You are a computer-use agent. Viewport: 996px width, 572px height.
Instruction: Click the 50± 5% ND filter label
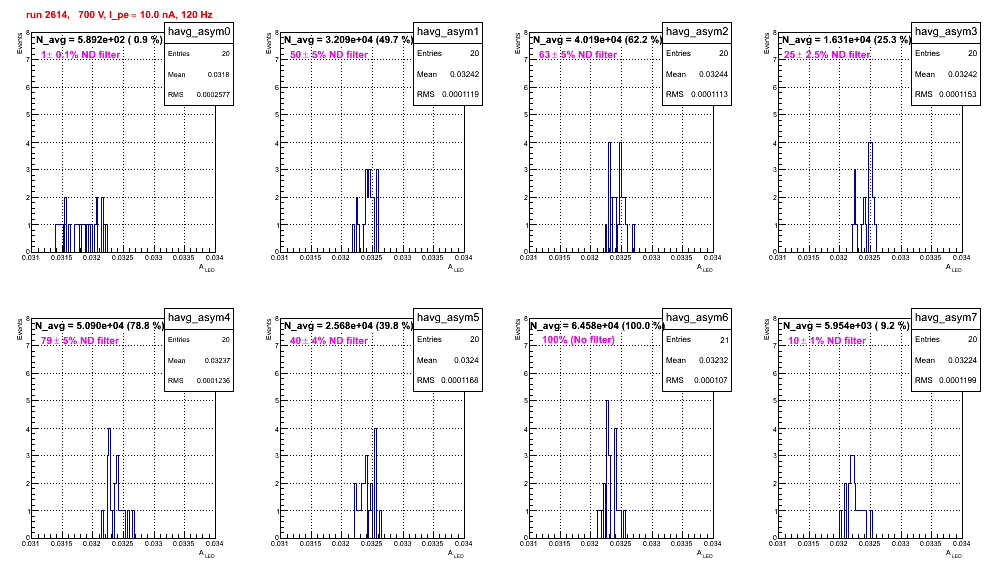pos(329,55)
